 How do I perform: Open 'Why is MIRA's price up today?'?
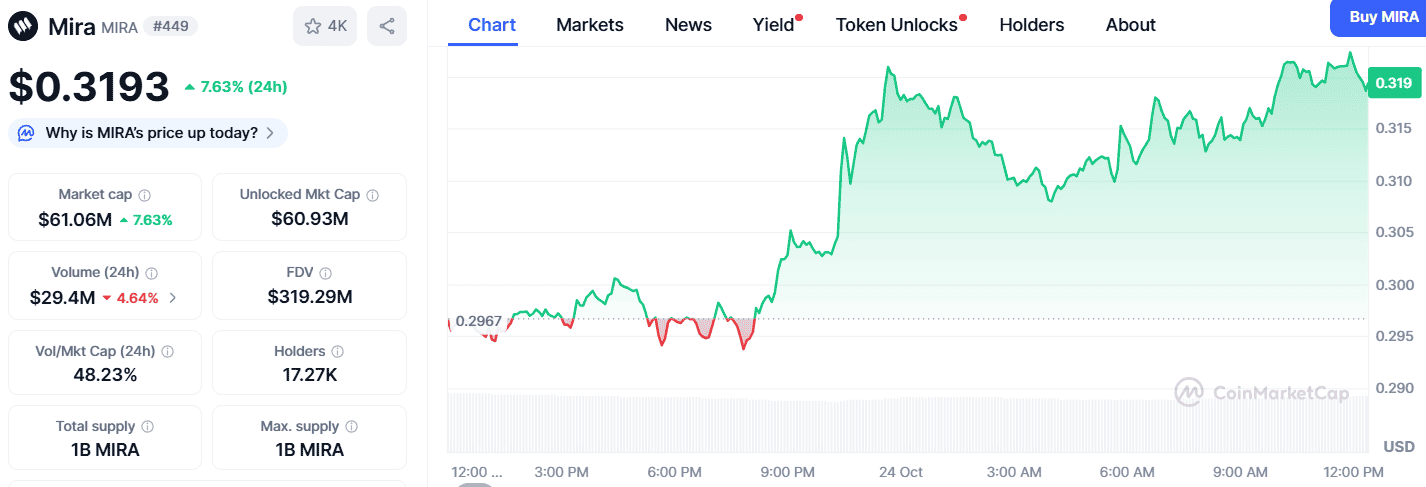[148, 133]
